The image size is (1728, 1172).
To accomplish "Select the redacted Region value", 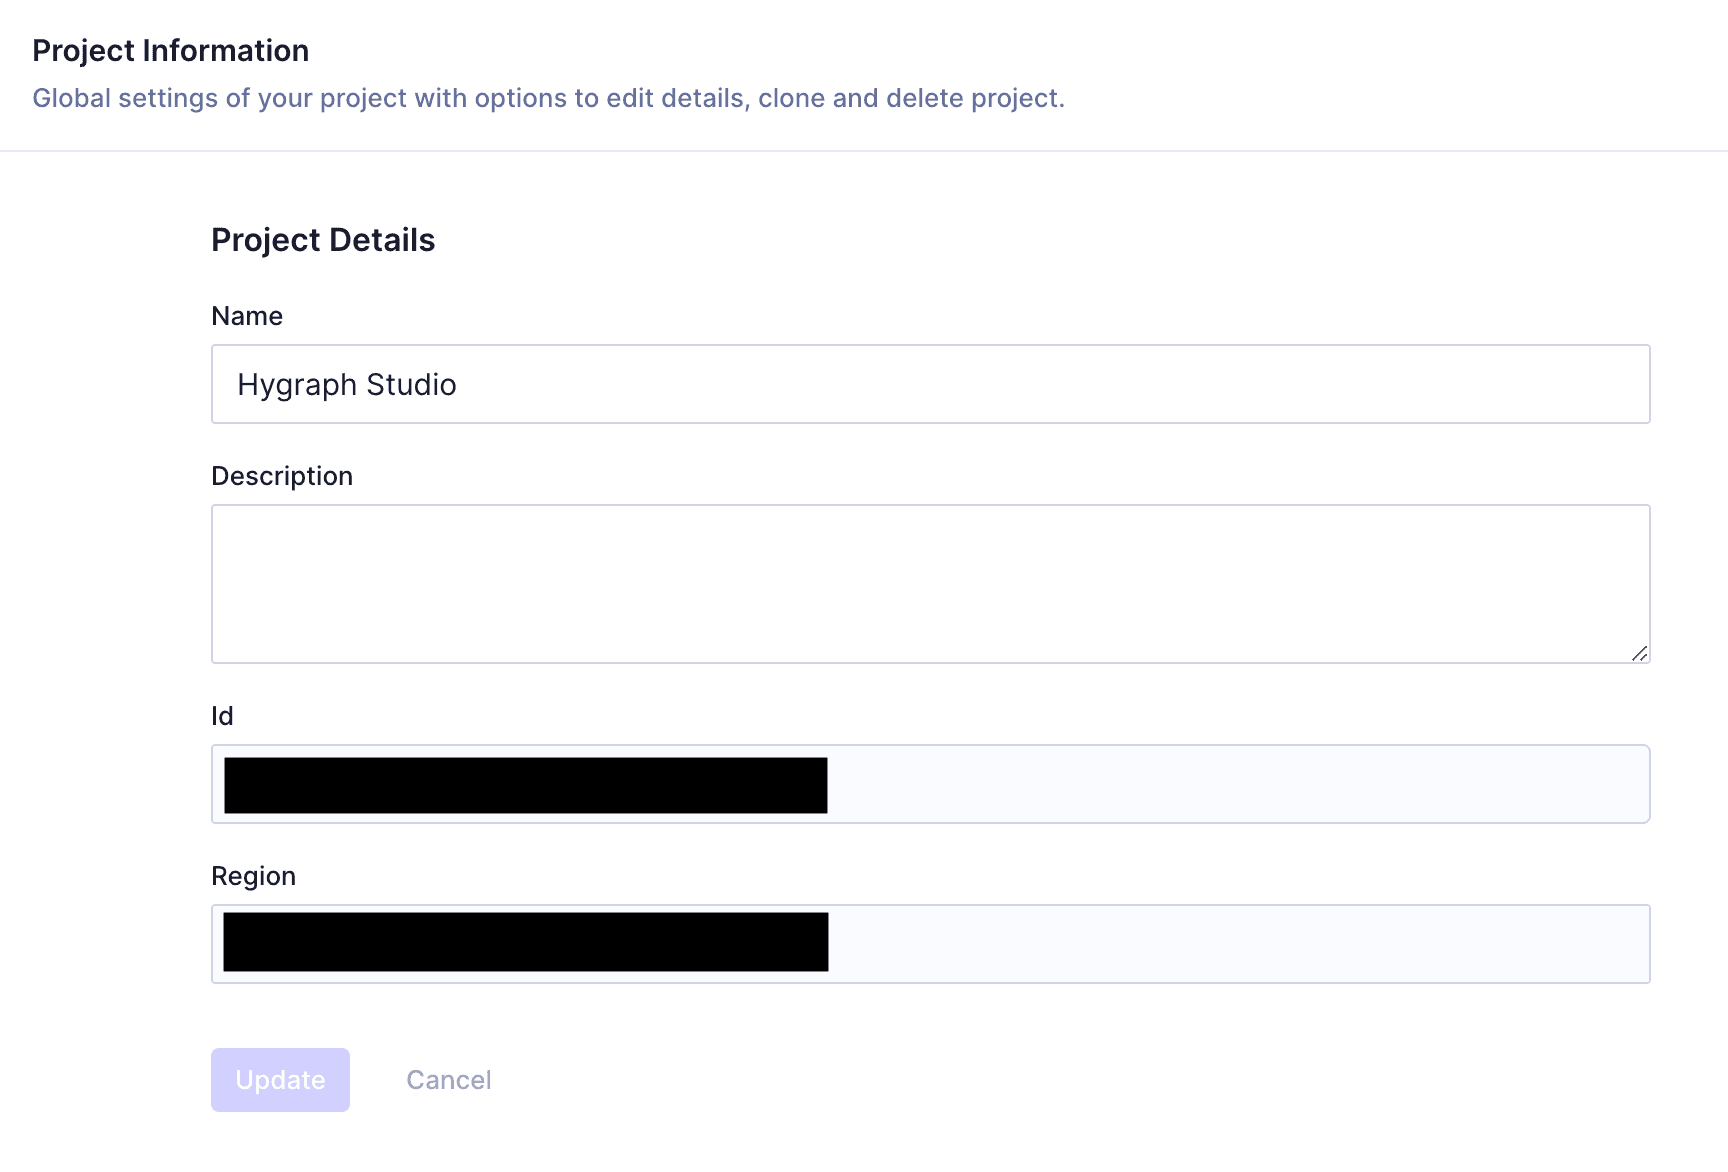I will click(524, 941).
